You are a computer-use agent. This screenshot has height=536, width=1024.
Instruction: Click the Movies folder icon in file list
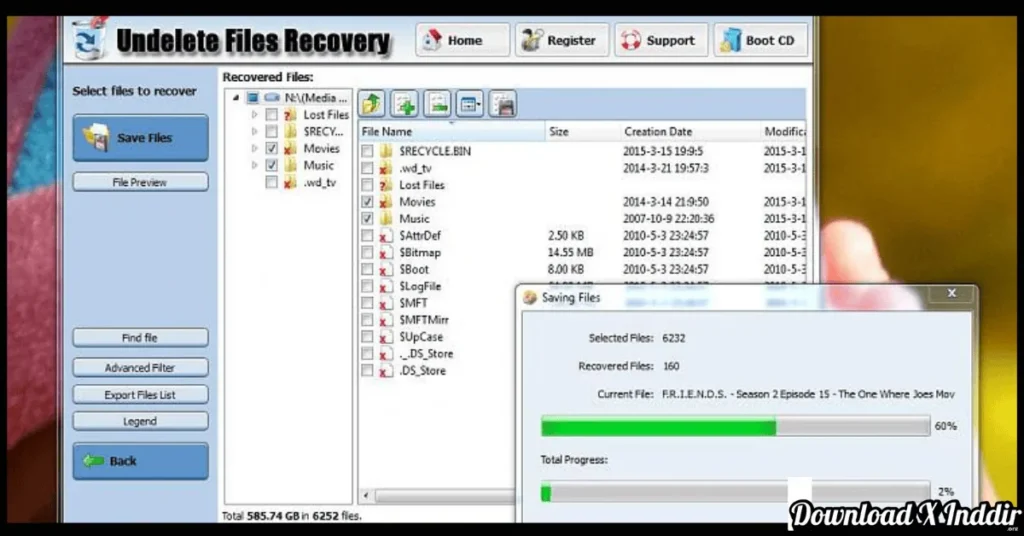(x=387, y=202)
